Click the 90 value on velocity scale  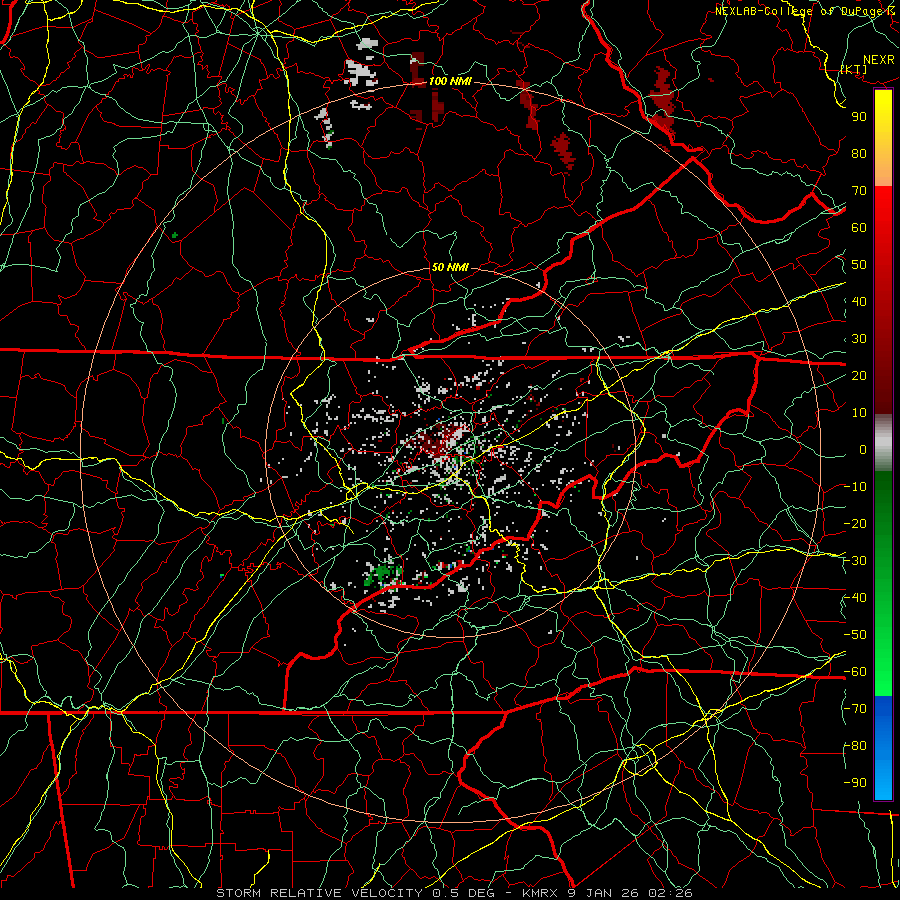(x=859, y=117)
